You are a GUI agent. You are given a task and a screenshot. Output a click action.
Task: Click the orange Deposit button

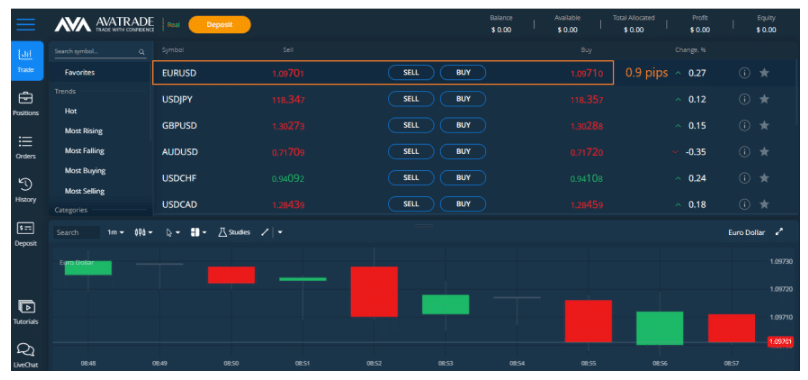coord(220,24)
